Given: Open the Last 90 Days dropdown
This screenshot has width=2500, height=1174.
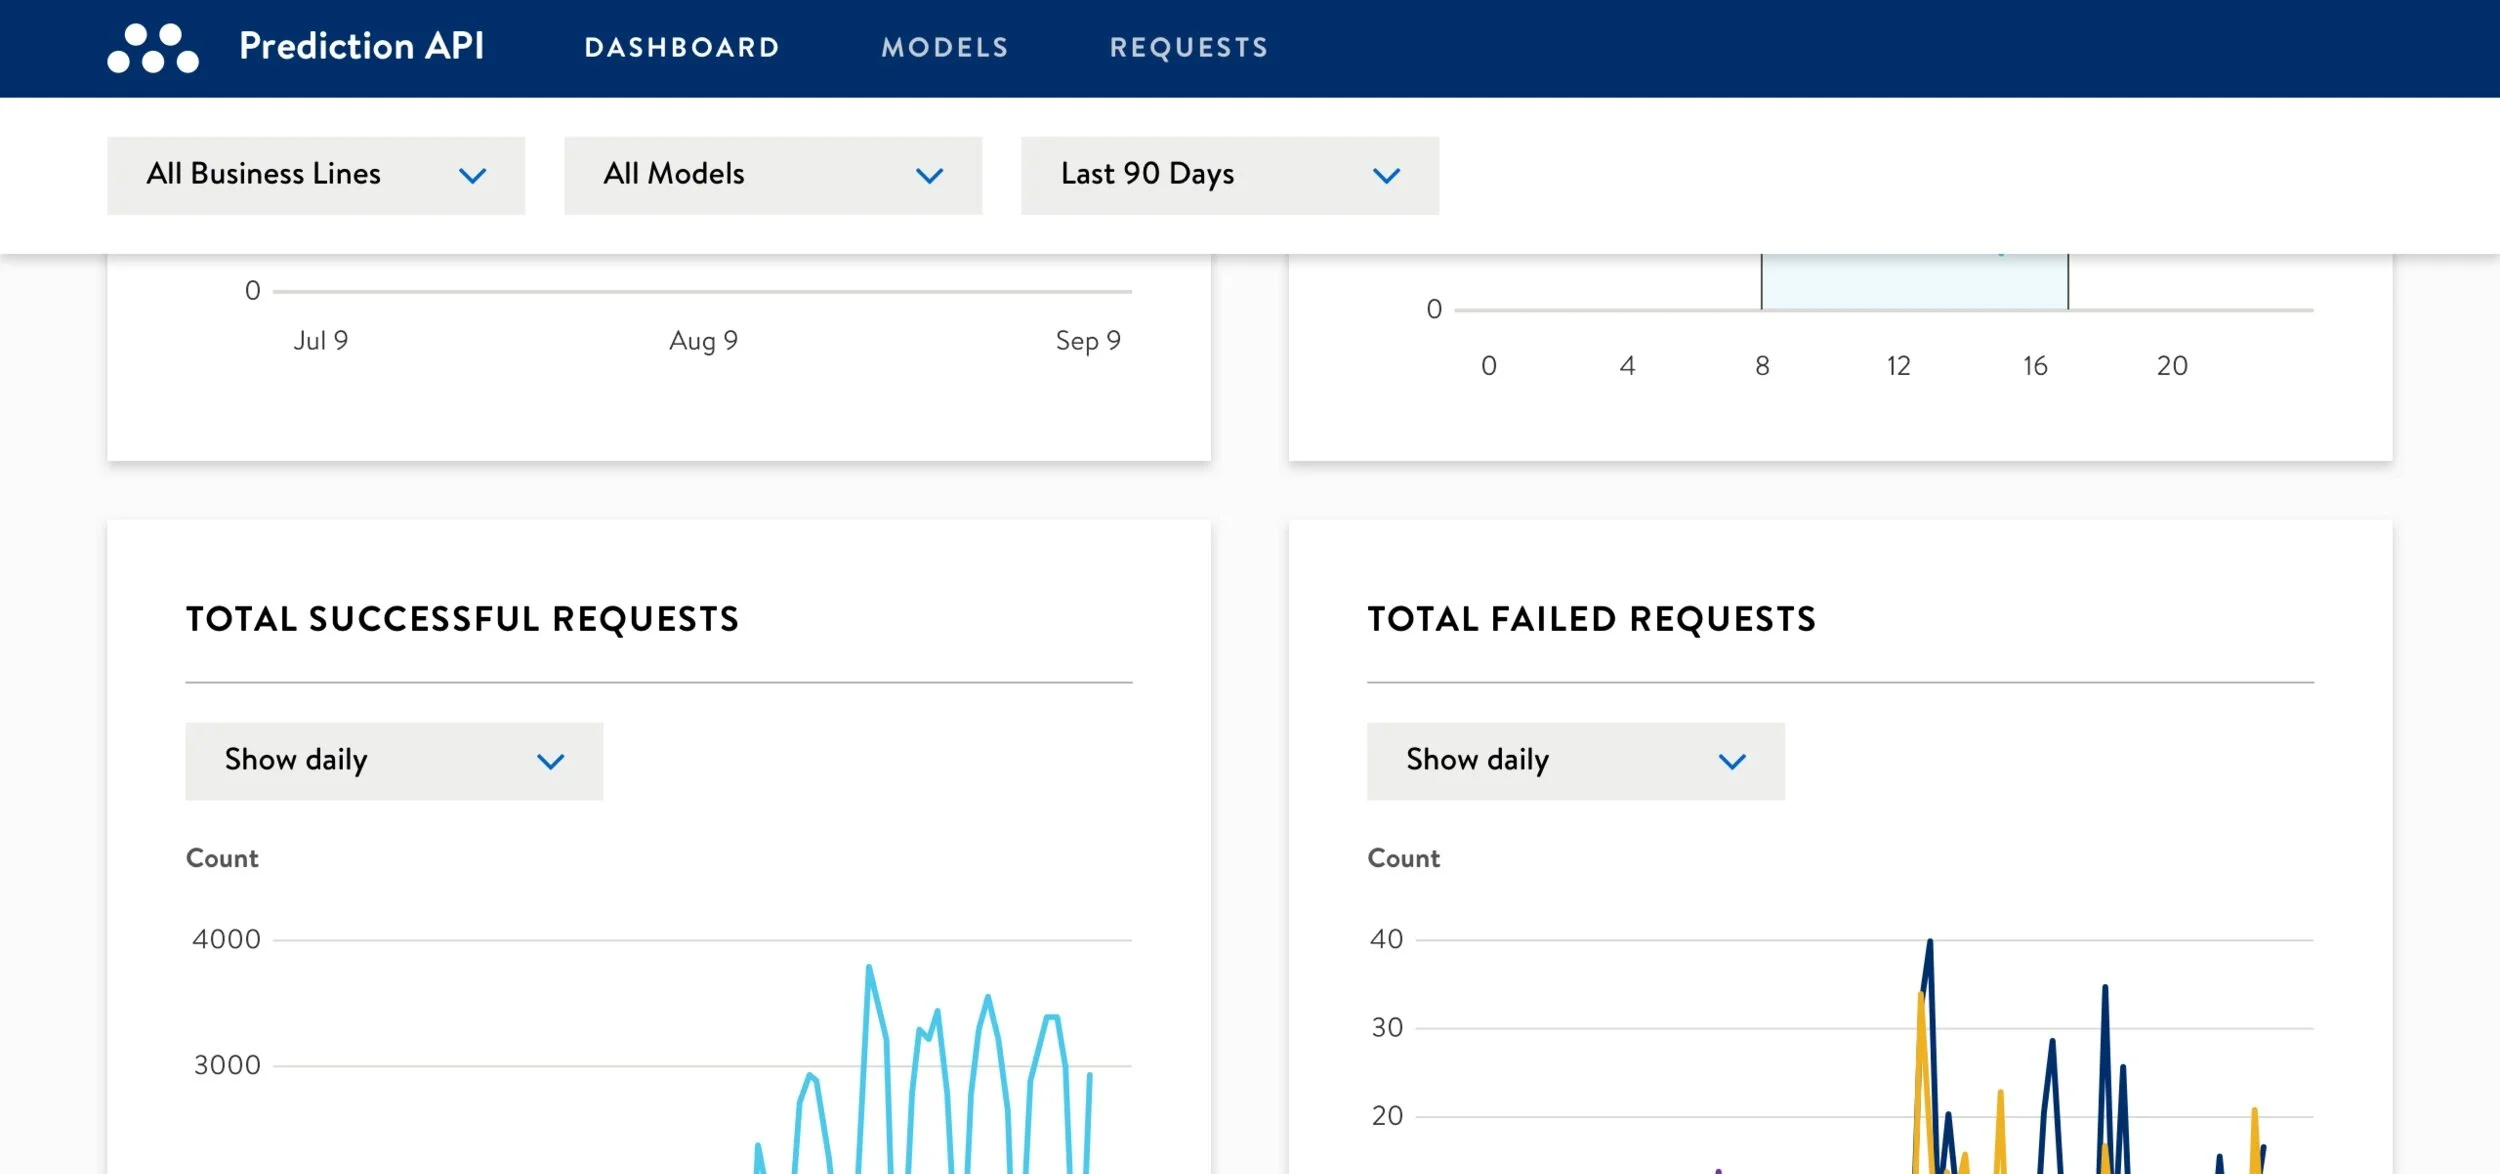Looking at the screenshot, I should [x=1229, y=175].
